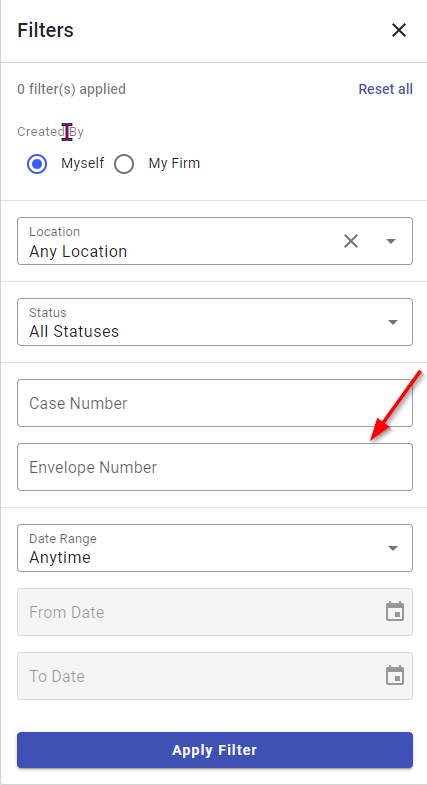Image resolution: width=427 pixels, height=785 pixels.
Task: Click Reset all link
Action: pos(385,89)
